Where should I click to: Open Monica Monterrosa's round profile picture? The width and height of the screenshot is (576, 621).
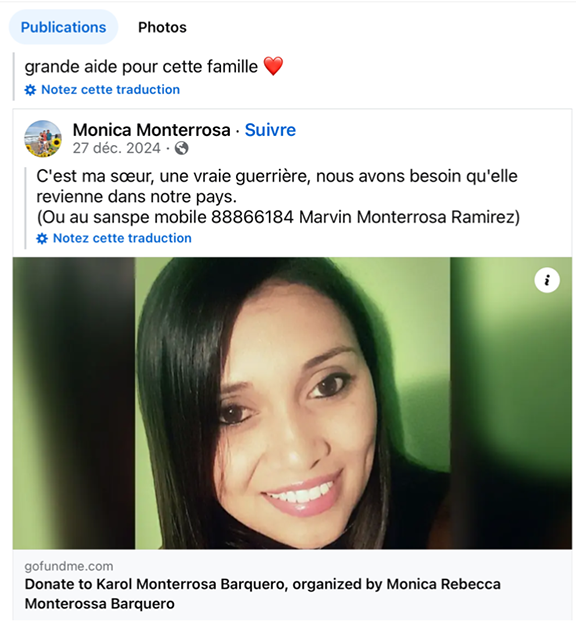tap(43, 139)
